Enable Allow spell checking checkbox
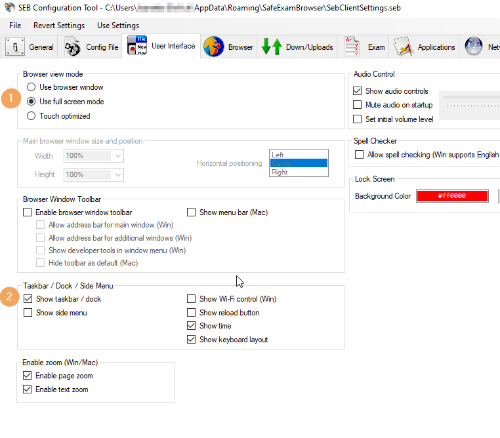500x438 pixels. coord(359,155)
